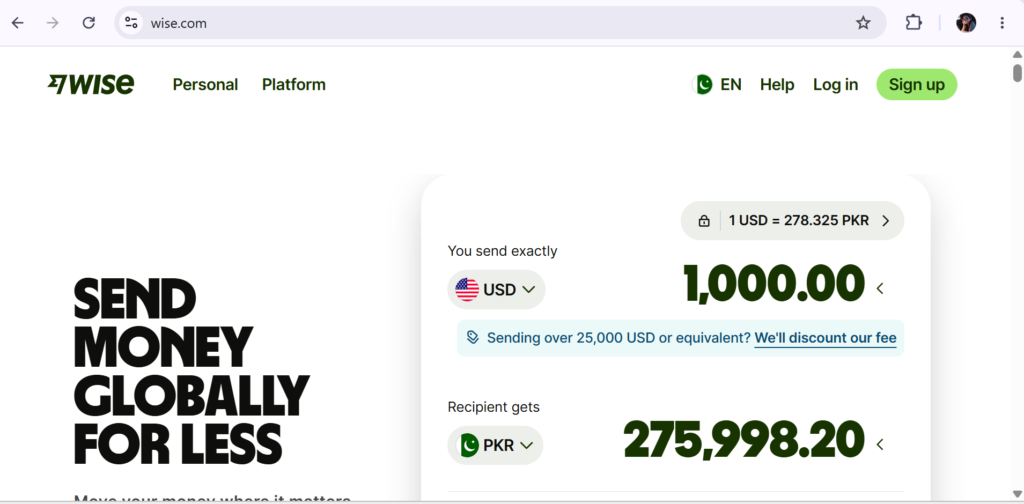Reload the wise.com page
Viewport: 1024px width, 504px height.
pyautogui.click(x=89, y=23)
